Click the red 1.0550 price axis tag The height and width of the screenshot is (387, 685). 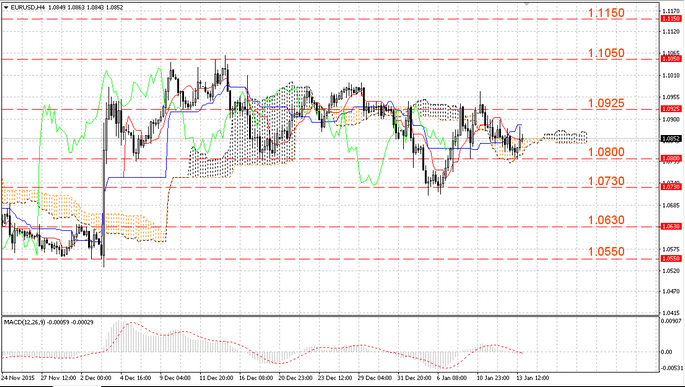click(x=671, y=259)
